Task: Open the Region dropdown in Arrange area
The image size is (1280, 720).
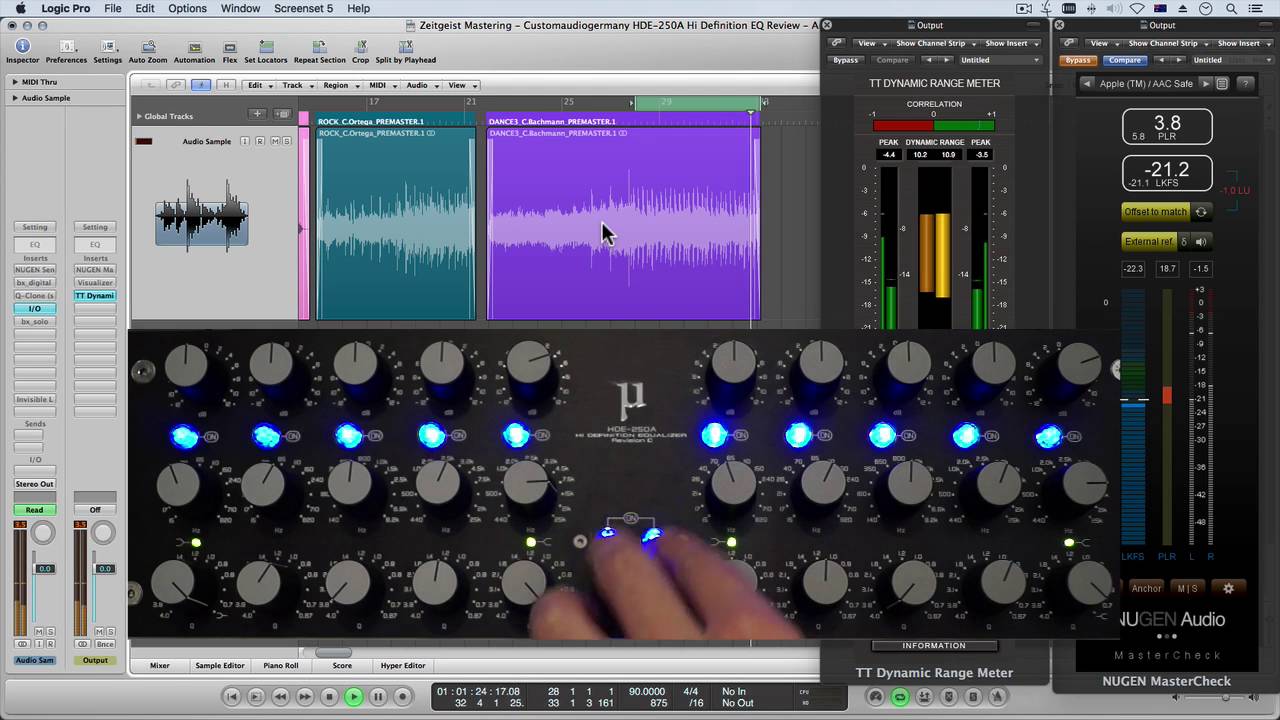Action: tap(340, 85)
